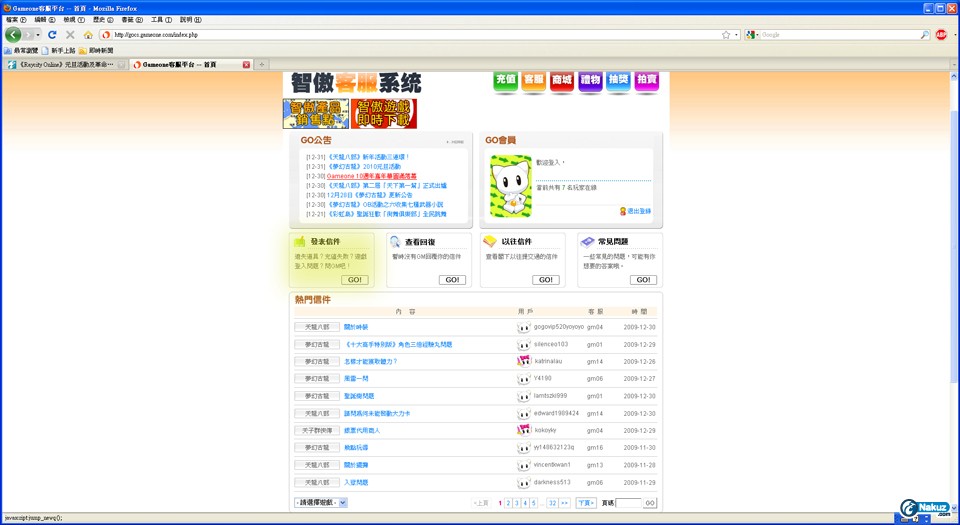Go to the browser home page icon
The image size is (960, 525).
[x=88, y=34]
